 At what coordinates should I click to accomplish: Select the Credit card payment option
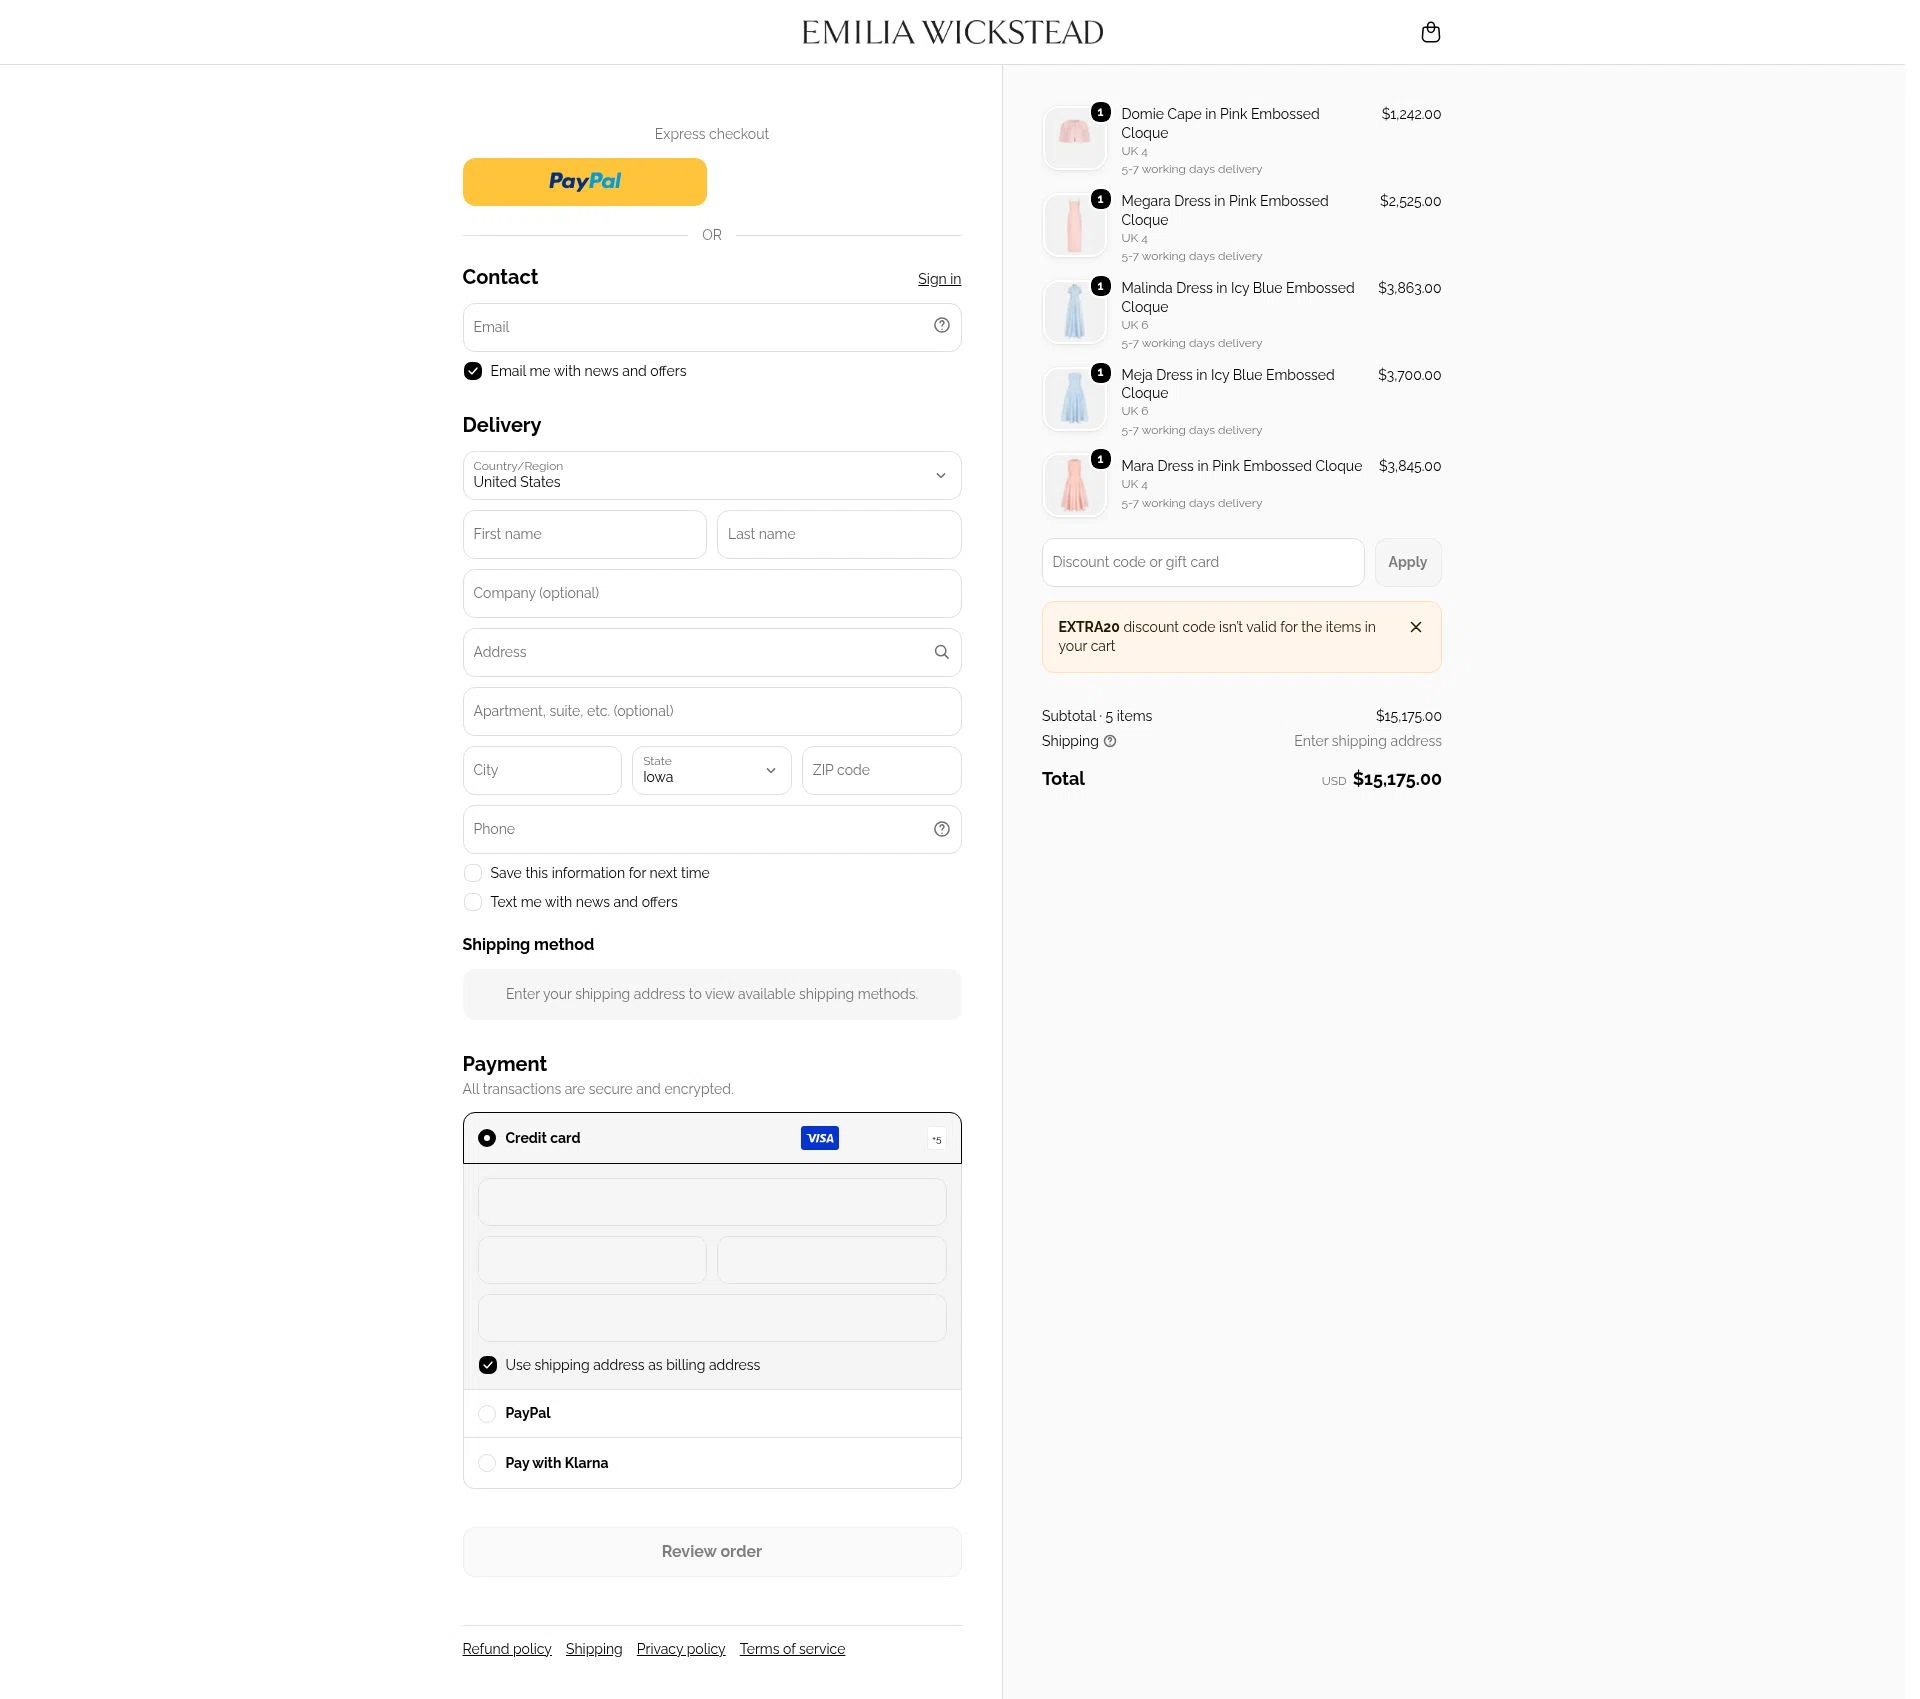point(487,1138)
